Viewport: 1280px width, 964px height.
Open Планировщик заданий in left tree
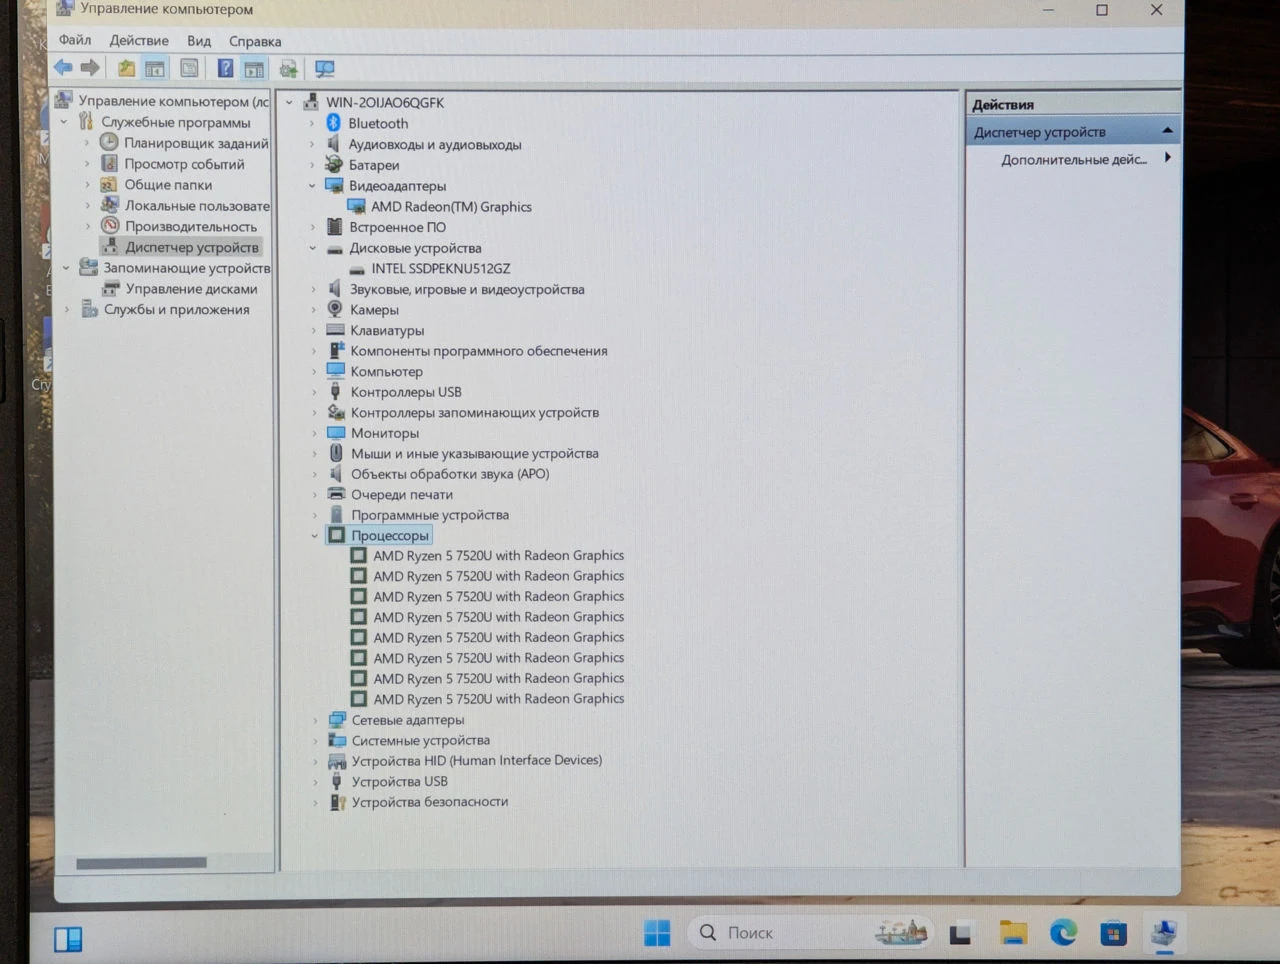(x=196, y=143)
